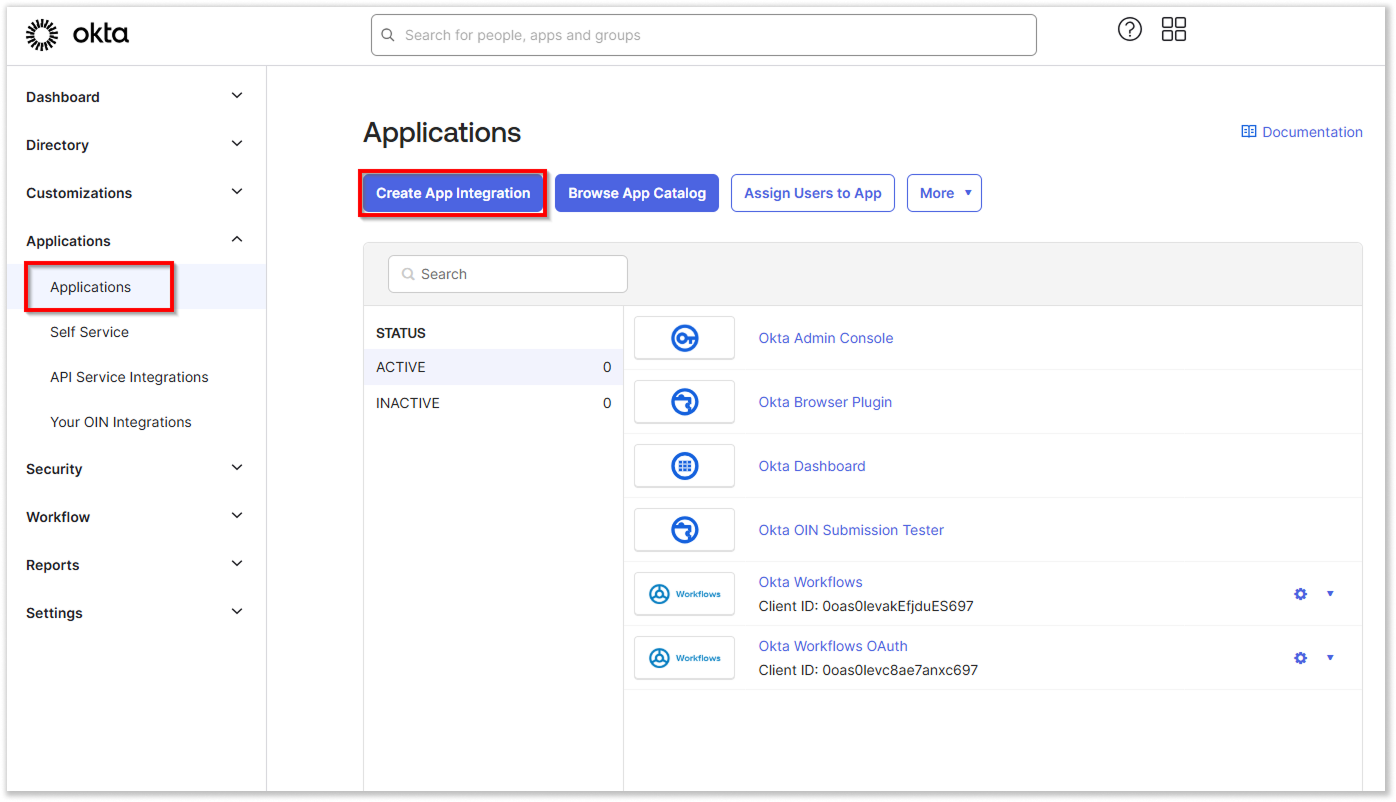1396x802 pixels.
Task: Click the Okta logo
Action: (77, 35)
